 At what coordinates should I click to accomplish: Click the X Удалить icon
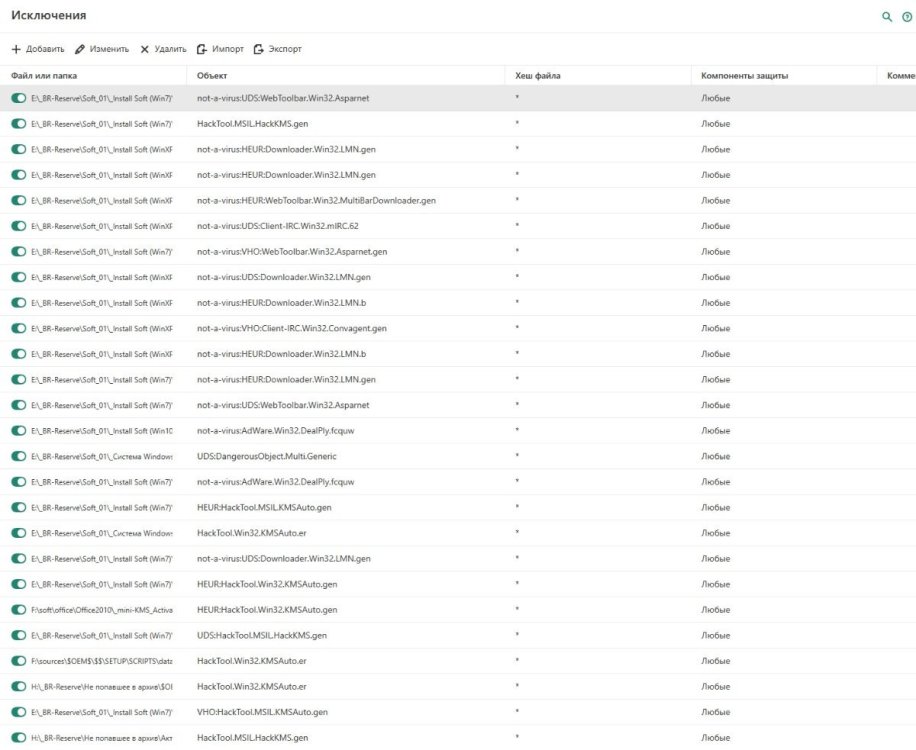click(144, 49)
